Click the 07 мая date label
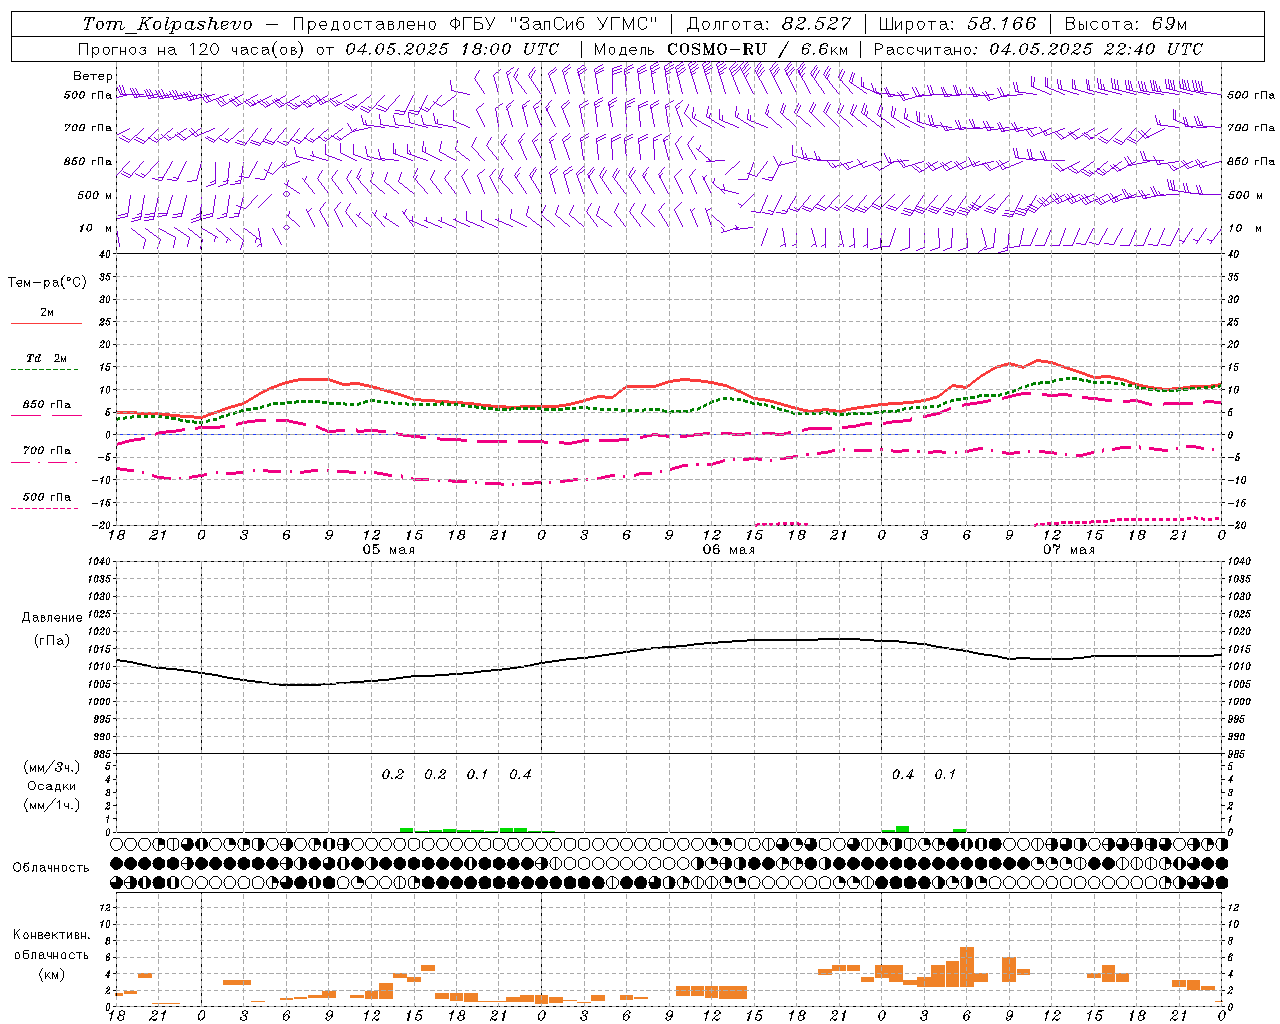This screenshot has width=1280, height=1024. [1069, 550]
